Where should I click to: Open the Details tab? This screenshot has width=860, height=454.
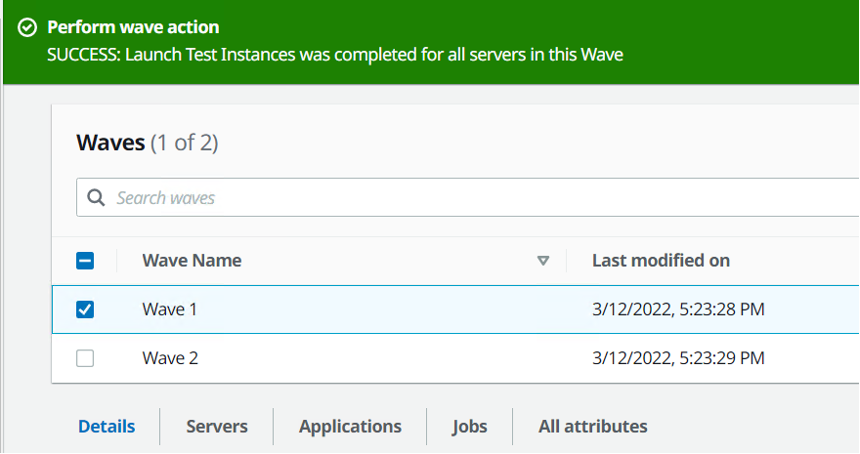tap(106, 426)
